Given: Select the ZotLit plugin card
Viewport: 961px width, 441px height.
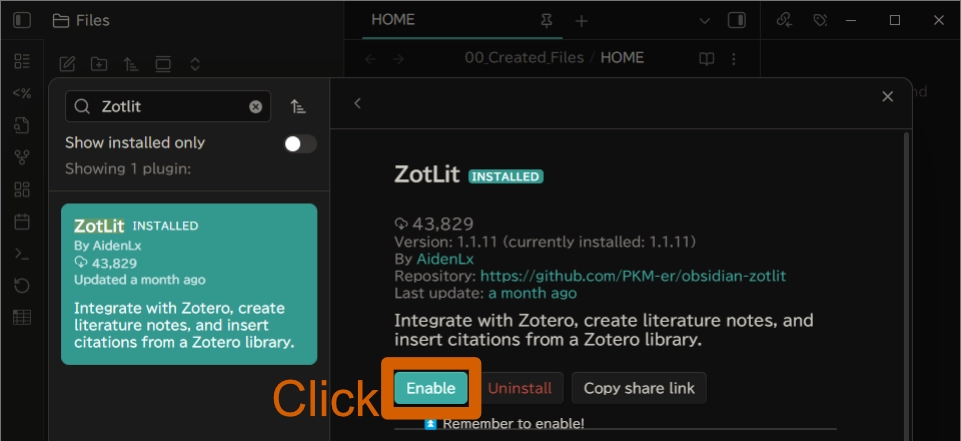Looking at the screenshot, I should pos(189,284).
